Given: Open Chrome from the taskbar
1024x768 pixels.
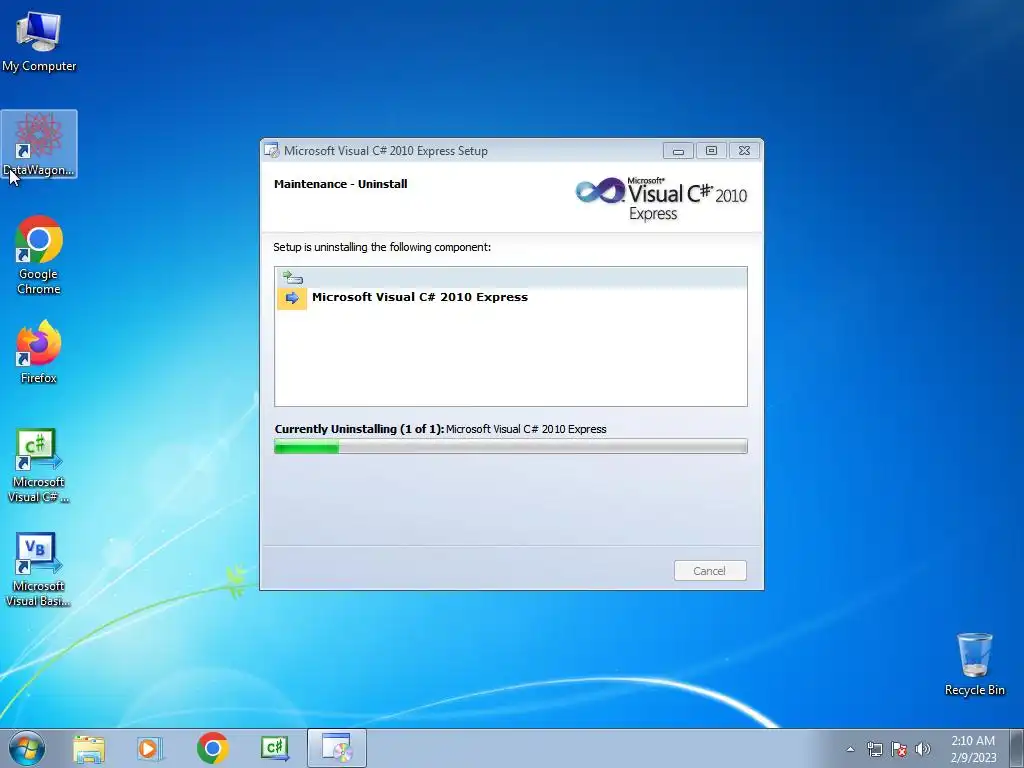Looking at the screenshot, I should tap(212, 748).
